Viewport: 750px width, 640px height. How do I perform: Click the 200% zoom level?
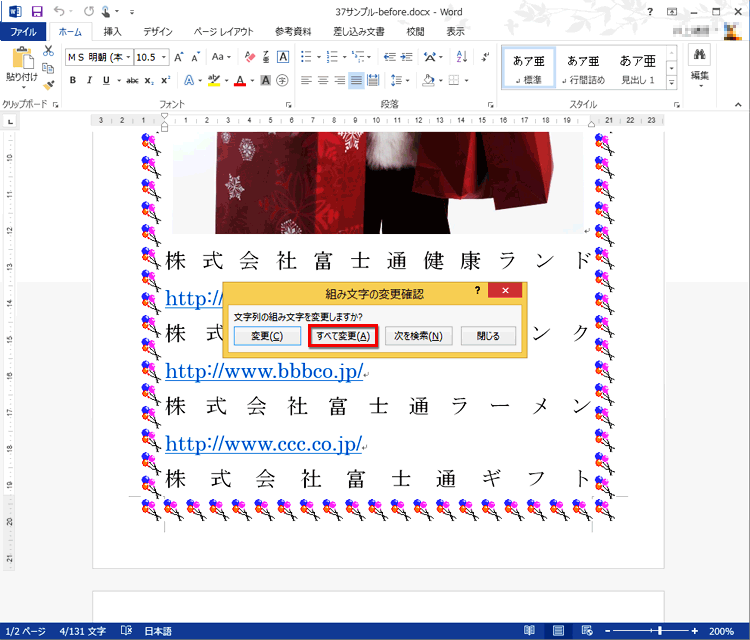(x=722, y=631)
